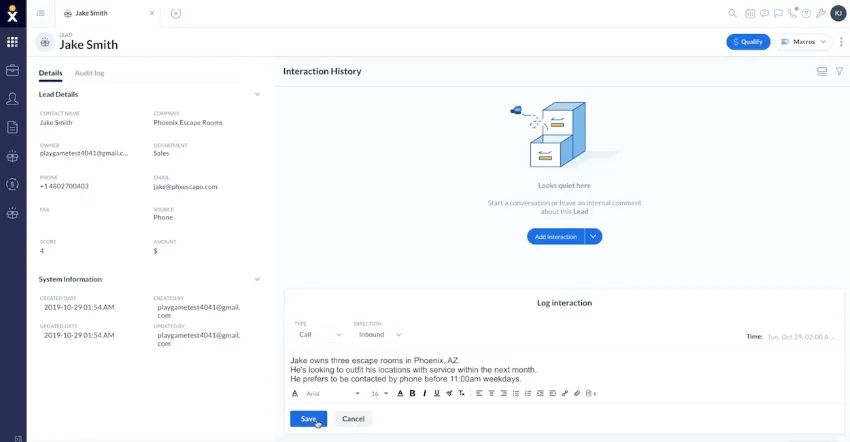The height and width of the screenshot is (442, 850).
Task: Close the Jake Smith tab
Action: click(152, 13)
